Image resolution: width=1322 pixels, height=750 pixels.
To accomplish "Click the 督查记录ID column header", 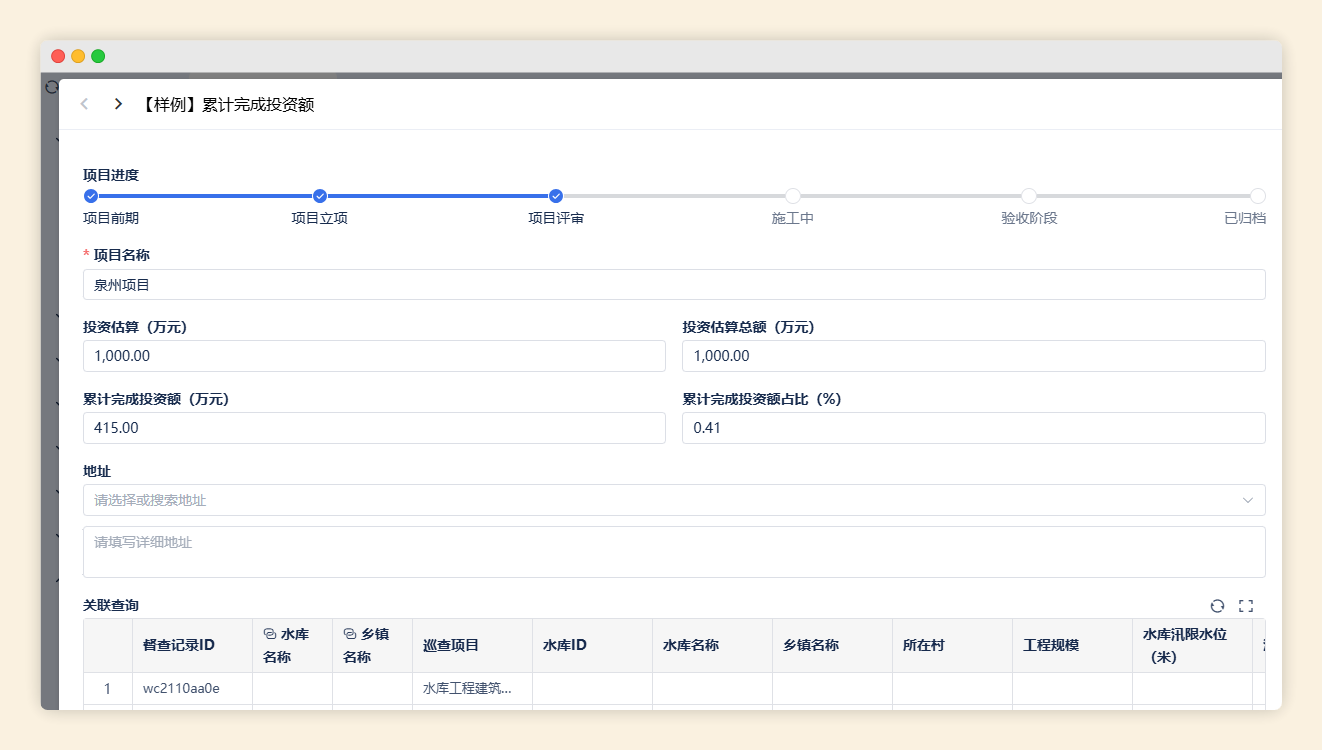I will (x=179, y=645).
